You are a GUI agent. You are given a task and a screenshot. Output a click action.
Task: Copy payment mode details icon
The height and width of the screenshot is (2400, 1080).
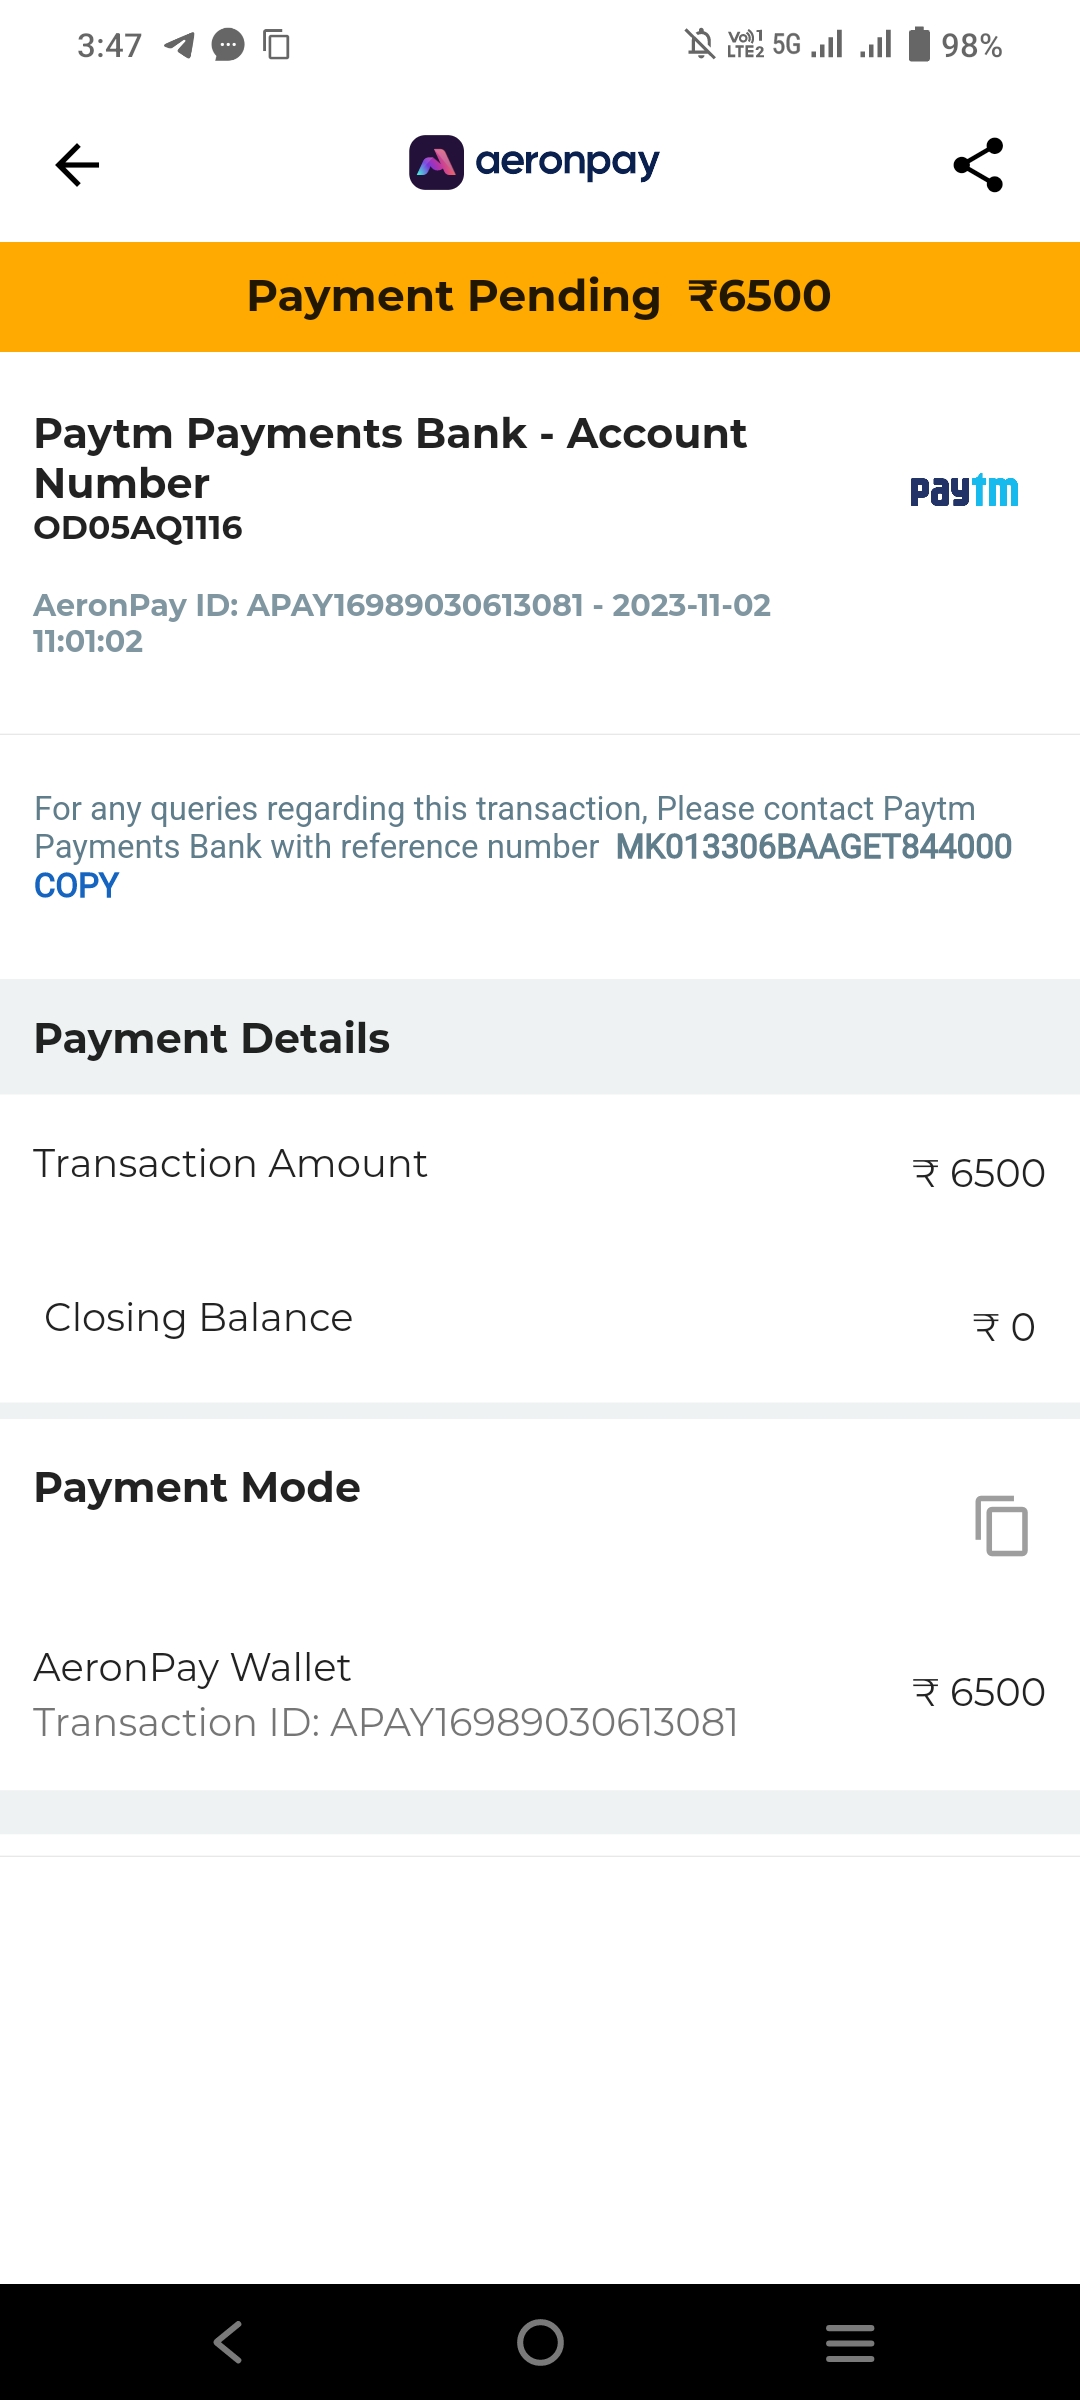[x=1001, y=1526]
